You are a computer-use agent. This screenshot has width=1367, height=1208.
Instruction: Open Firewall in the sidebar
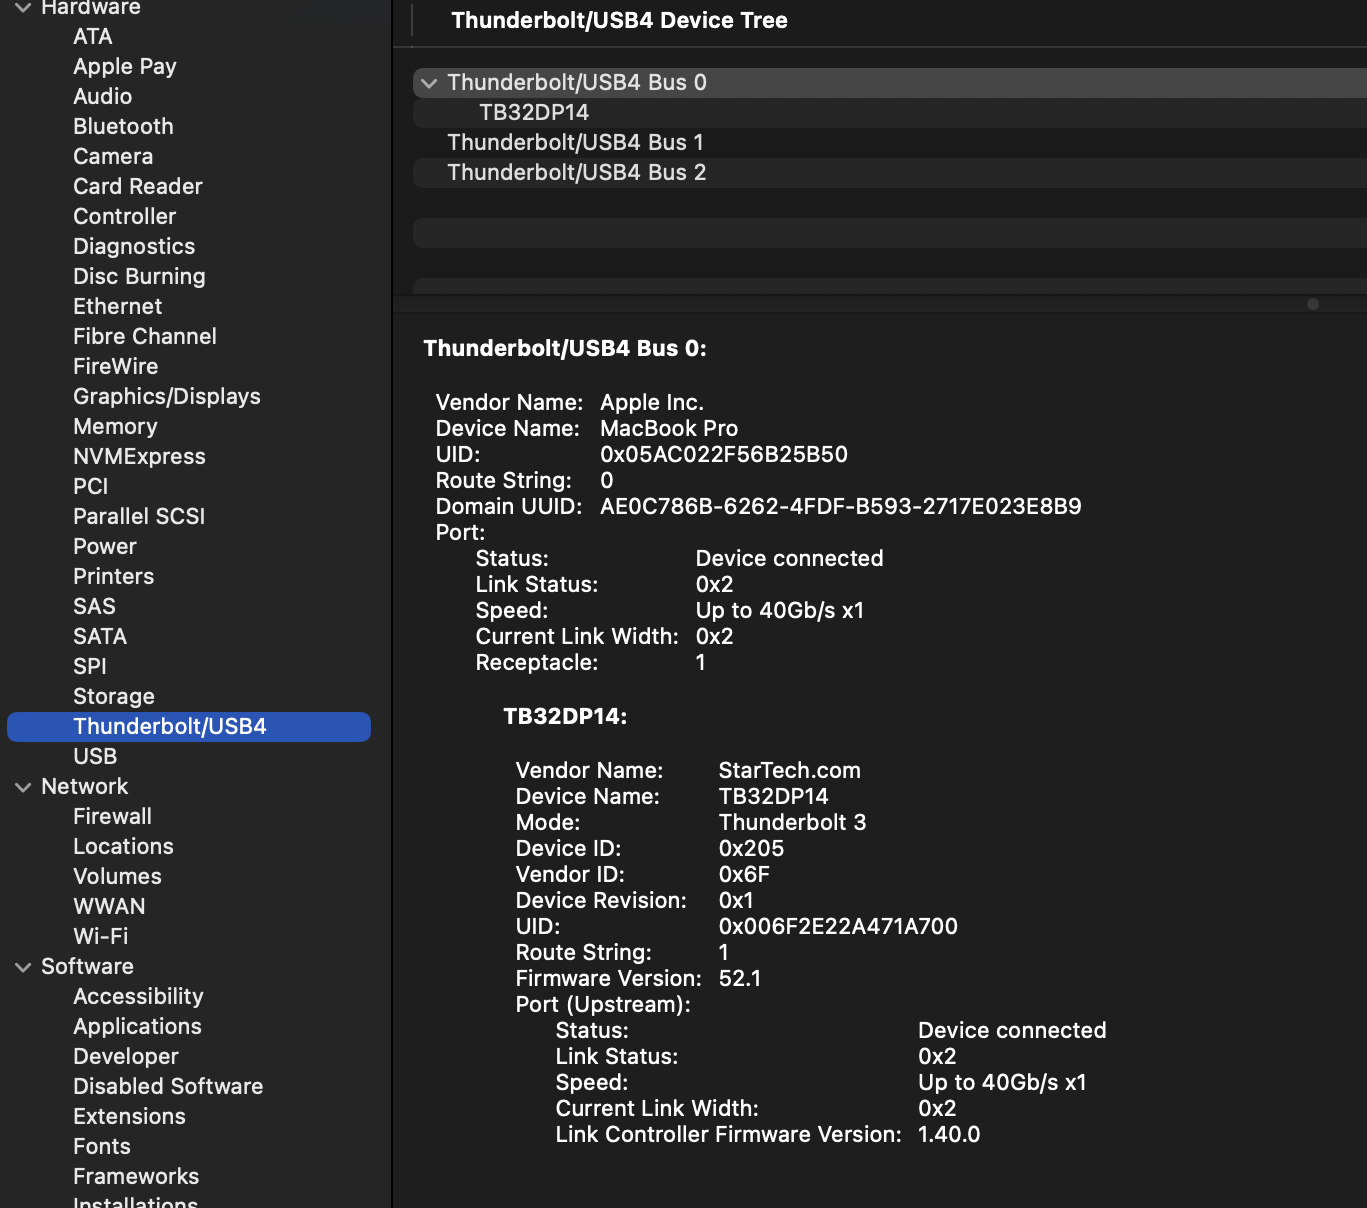pyautogui.click(x=113, y=817)
